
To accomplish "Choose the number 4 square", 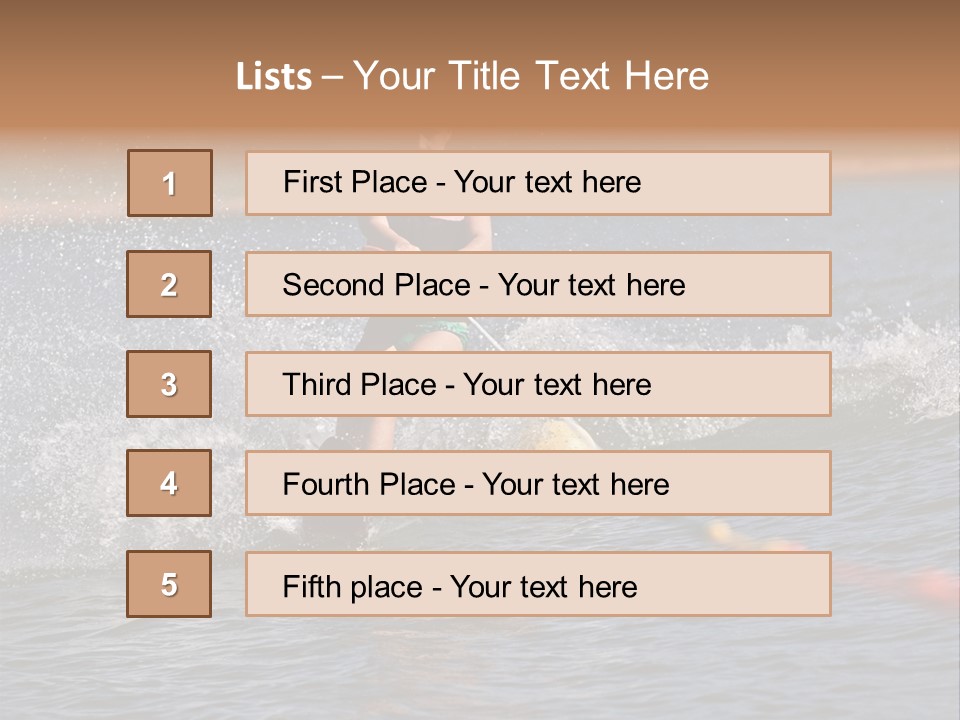I will pyautogui.click(x=169, y=483).
